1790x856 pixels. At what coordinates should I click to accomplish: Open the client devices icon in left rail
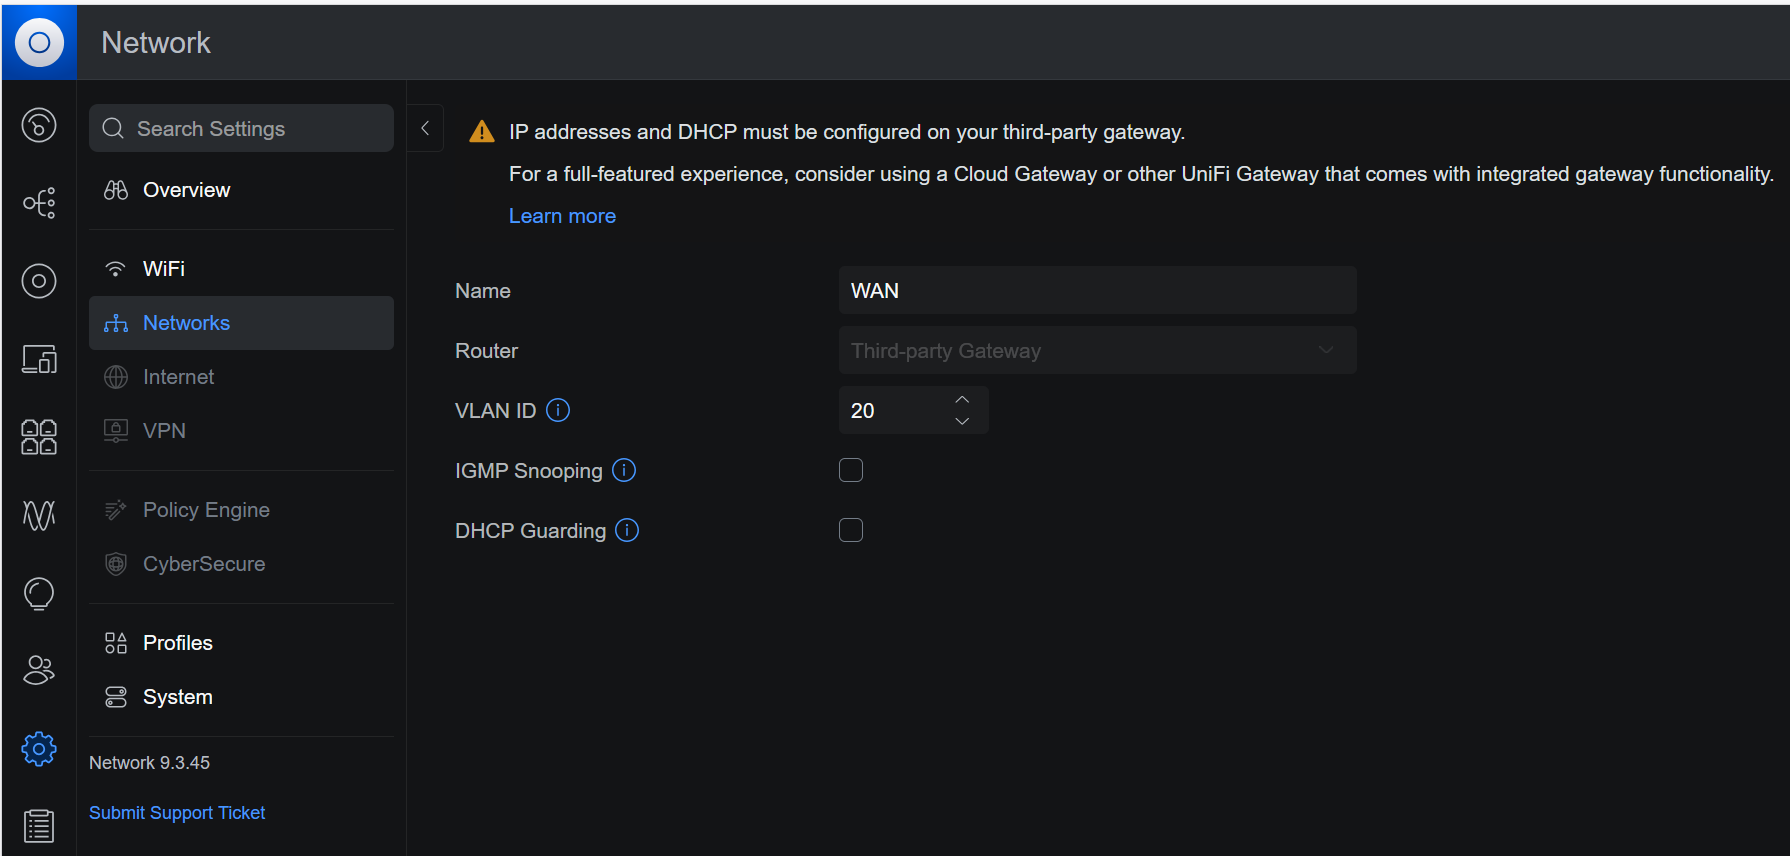39,359
